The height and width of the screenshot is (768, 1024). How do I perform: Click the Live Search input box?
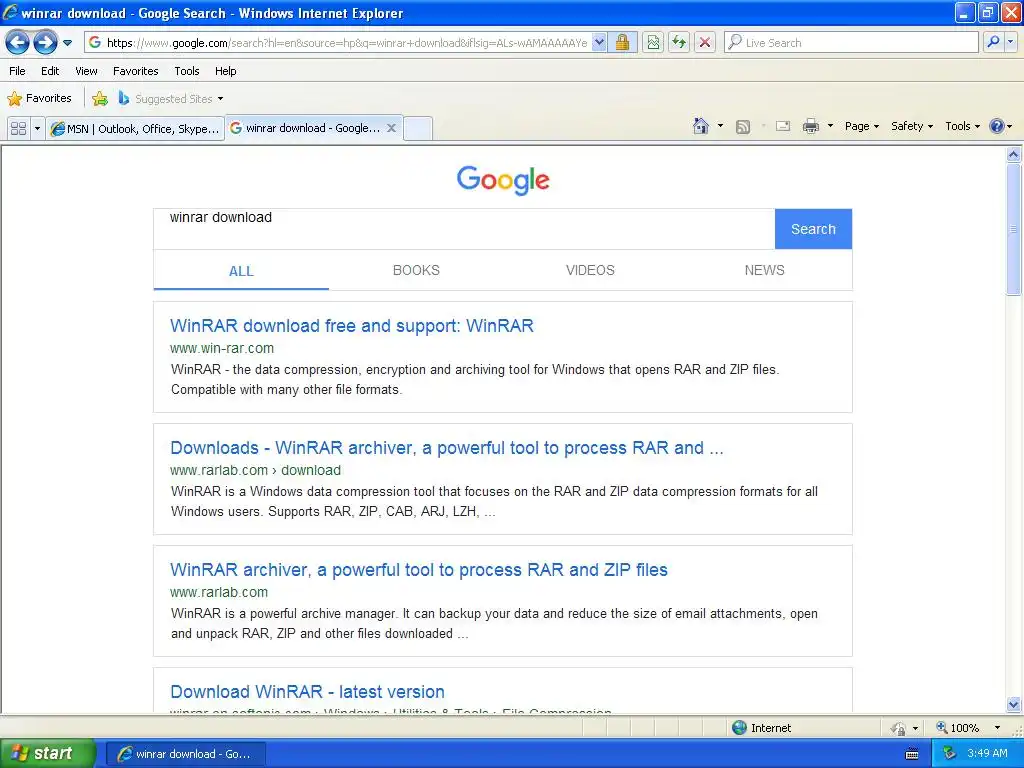tap(851, 42)
